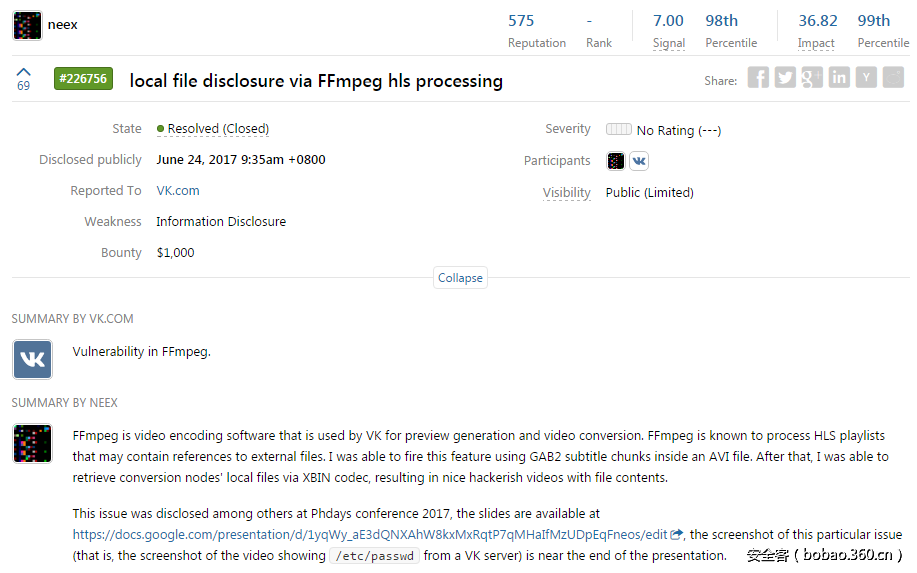Share report on Twitter
The width and height of the screenshot is (917, 573).
(785, 78)
